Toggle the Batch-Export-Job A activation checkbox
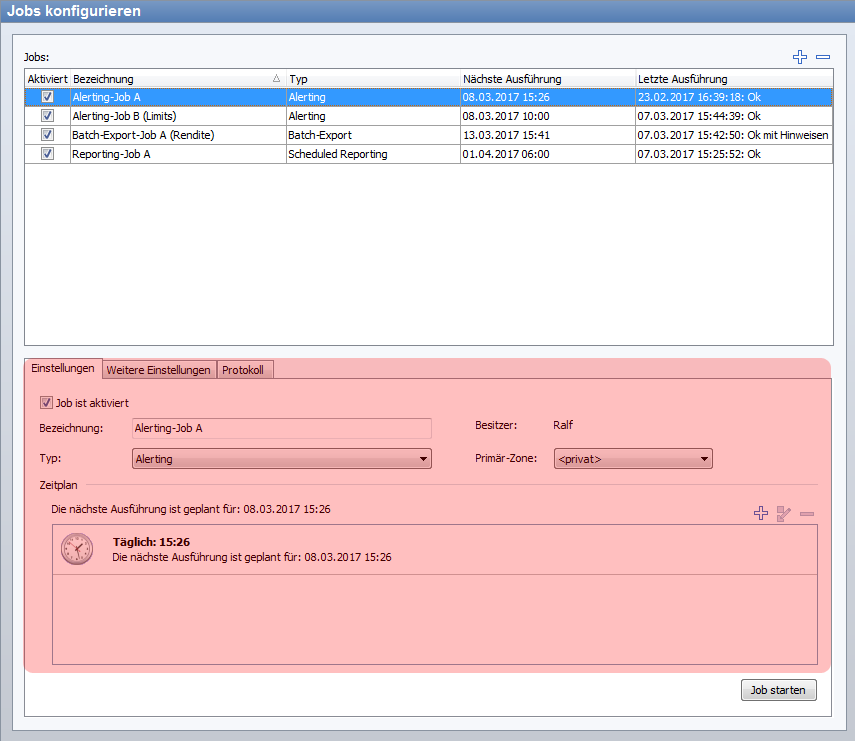The image size is (855, 741). [x=47, y=135]
